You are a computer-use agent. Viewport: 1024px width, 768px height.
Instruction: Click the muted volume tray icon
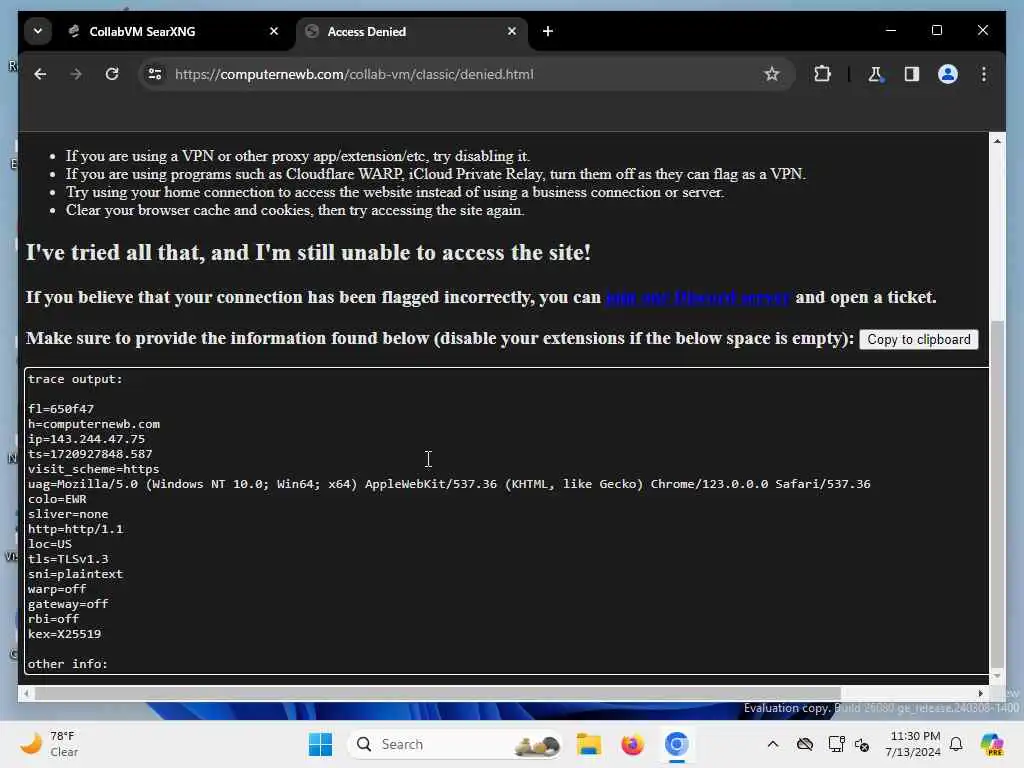coord(862,744)
